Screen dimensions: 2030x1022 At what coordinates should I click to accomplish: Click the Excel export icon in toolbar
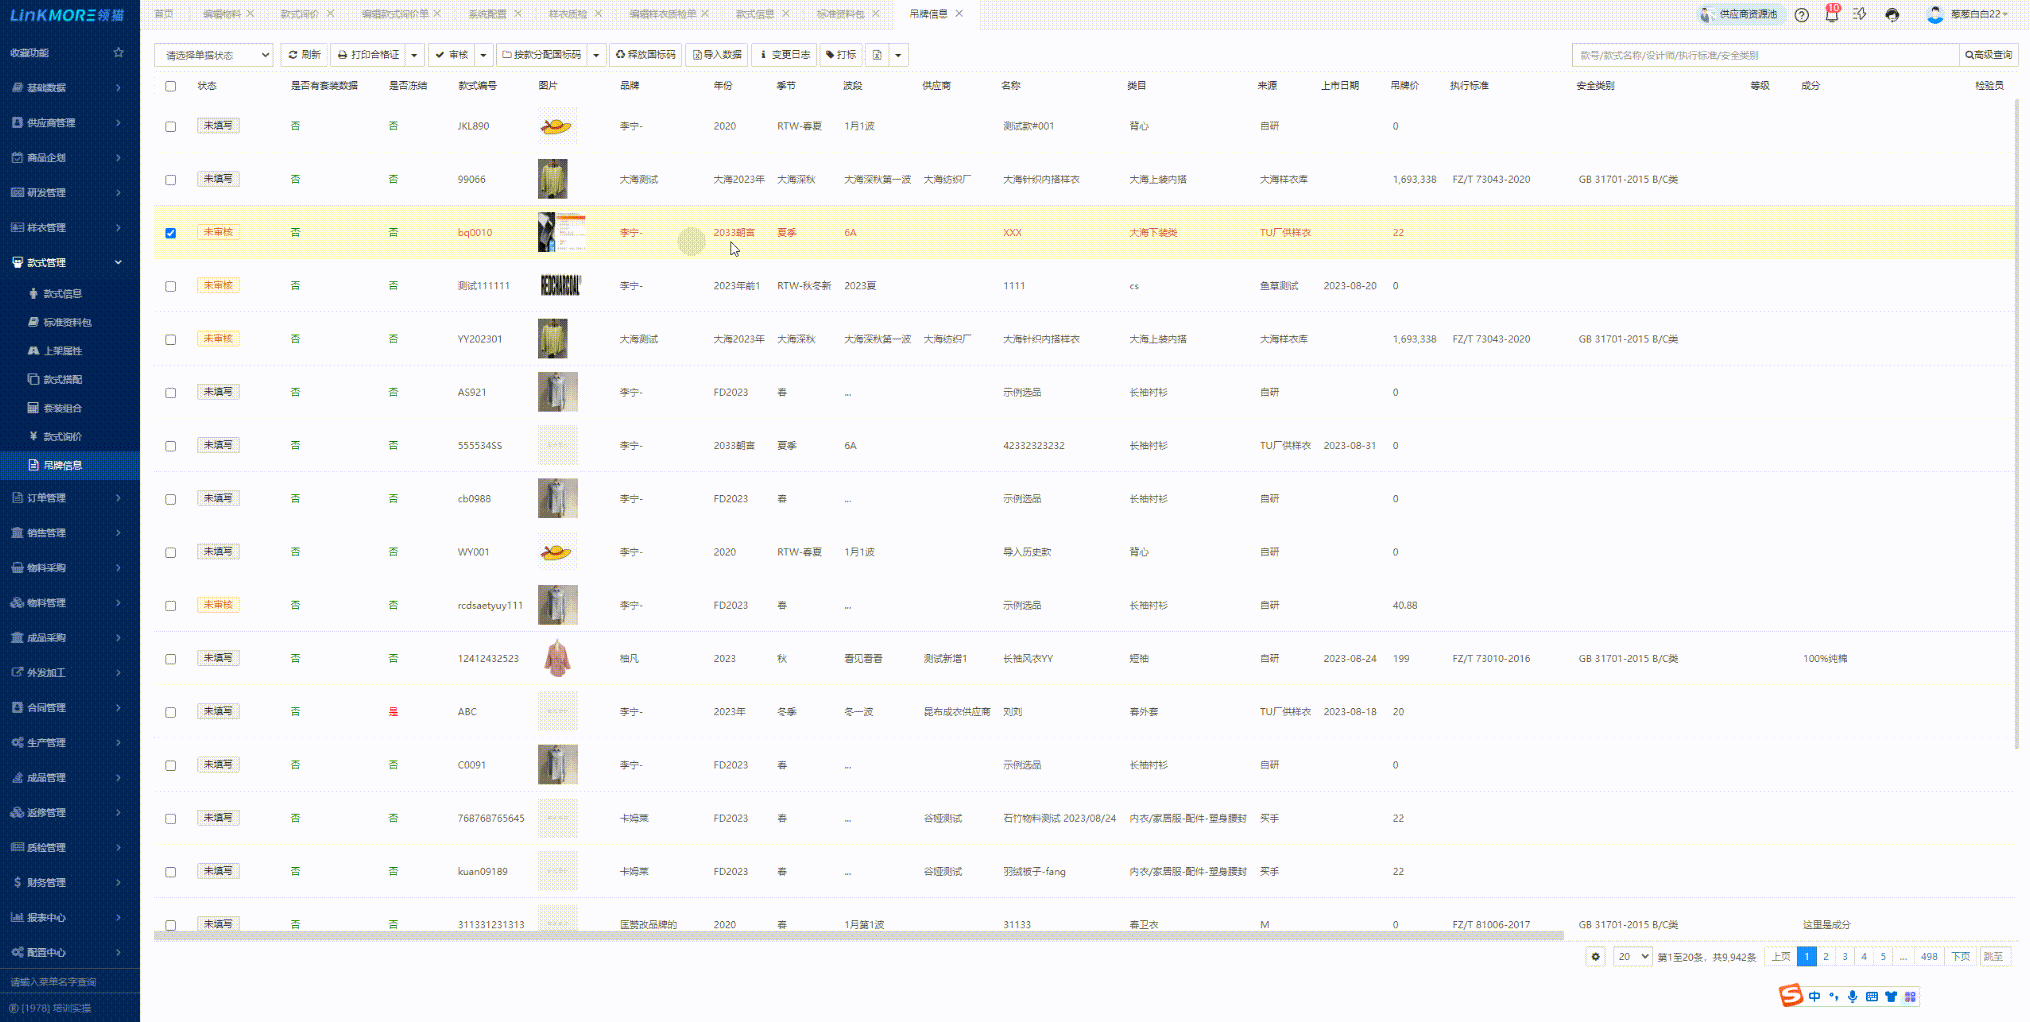(877, 55)
